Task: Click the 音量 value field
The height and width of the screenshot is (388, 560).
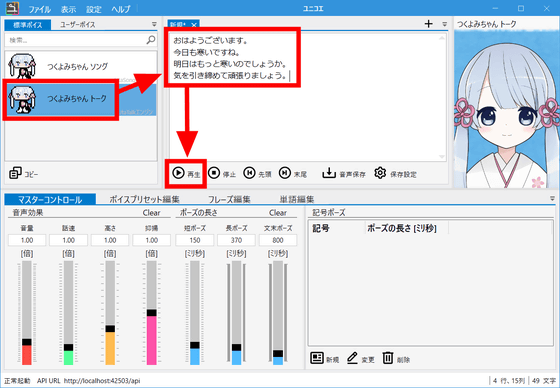Action: pos(27,240)
